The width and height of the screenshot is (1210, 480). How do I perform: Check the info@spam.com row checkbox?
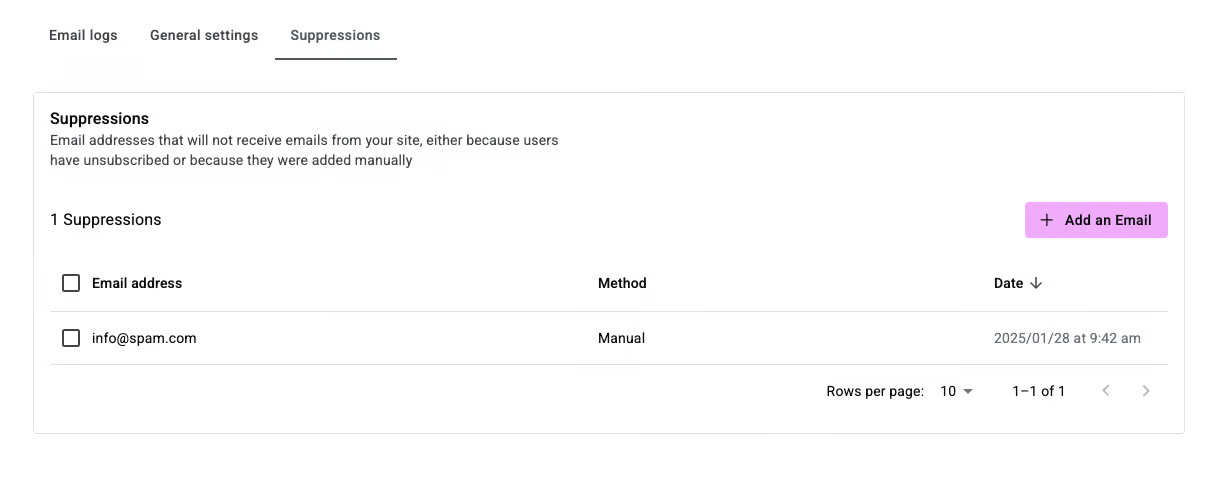pyautogui.click(x=71, y=338)
